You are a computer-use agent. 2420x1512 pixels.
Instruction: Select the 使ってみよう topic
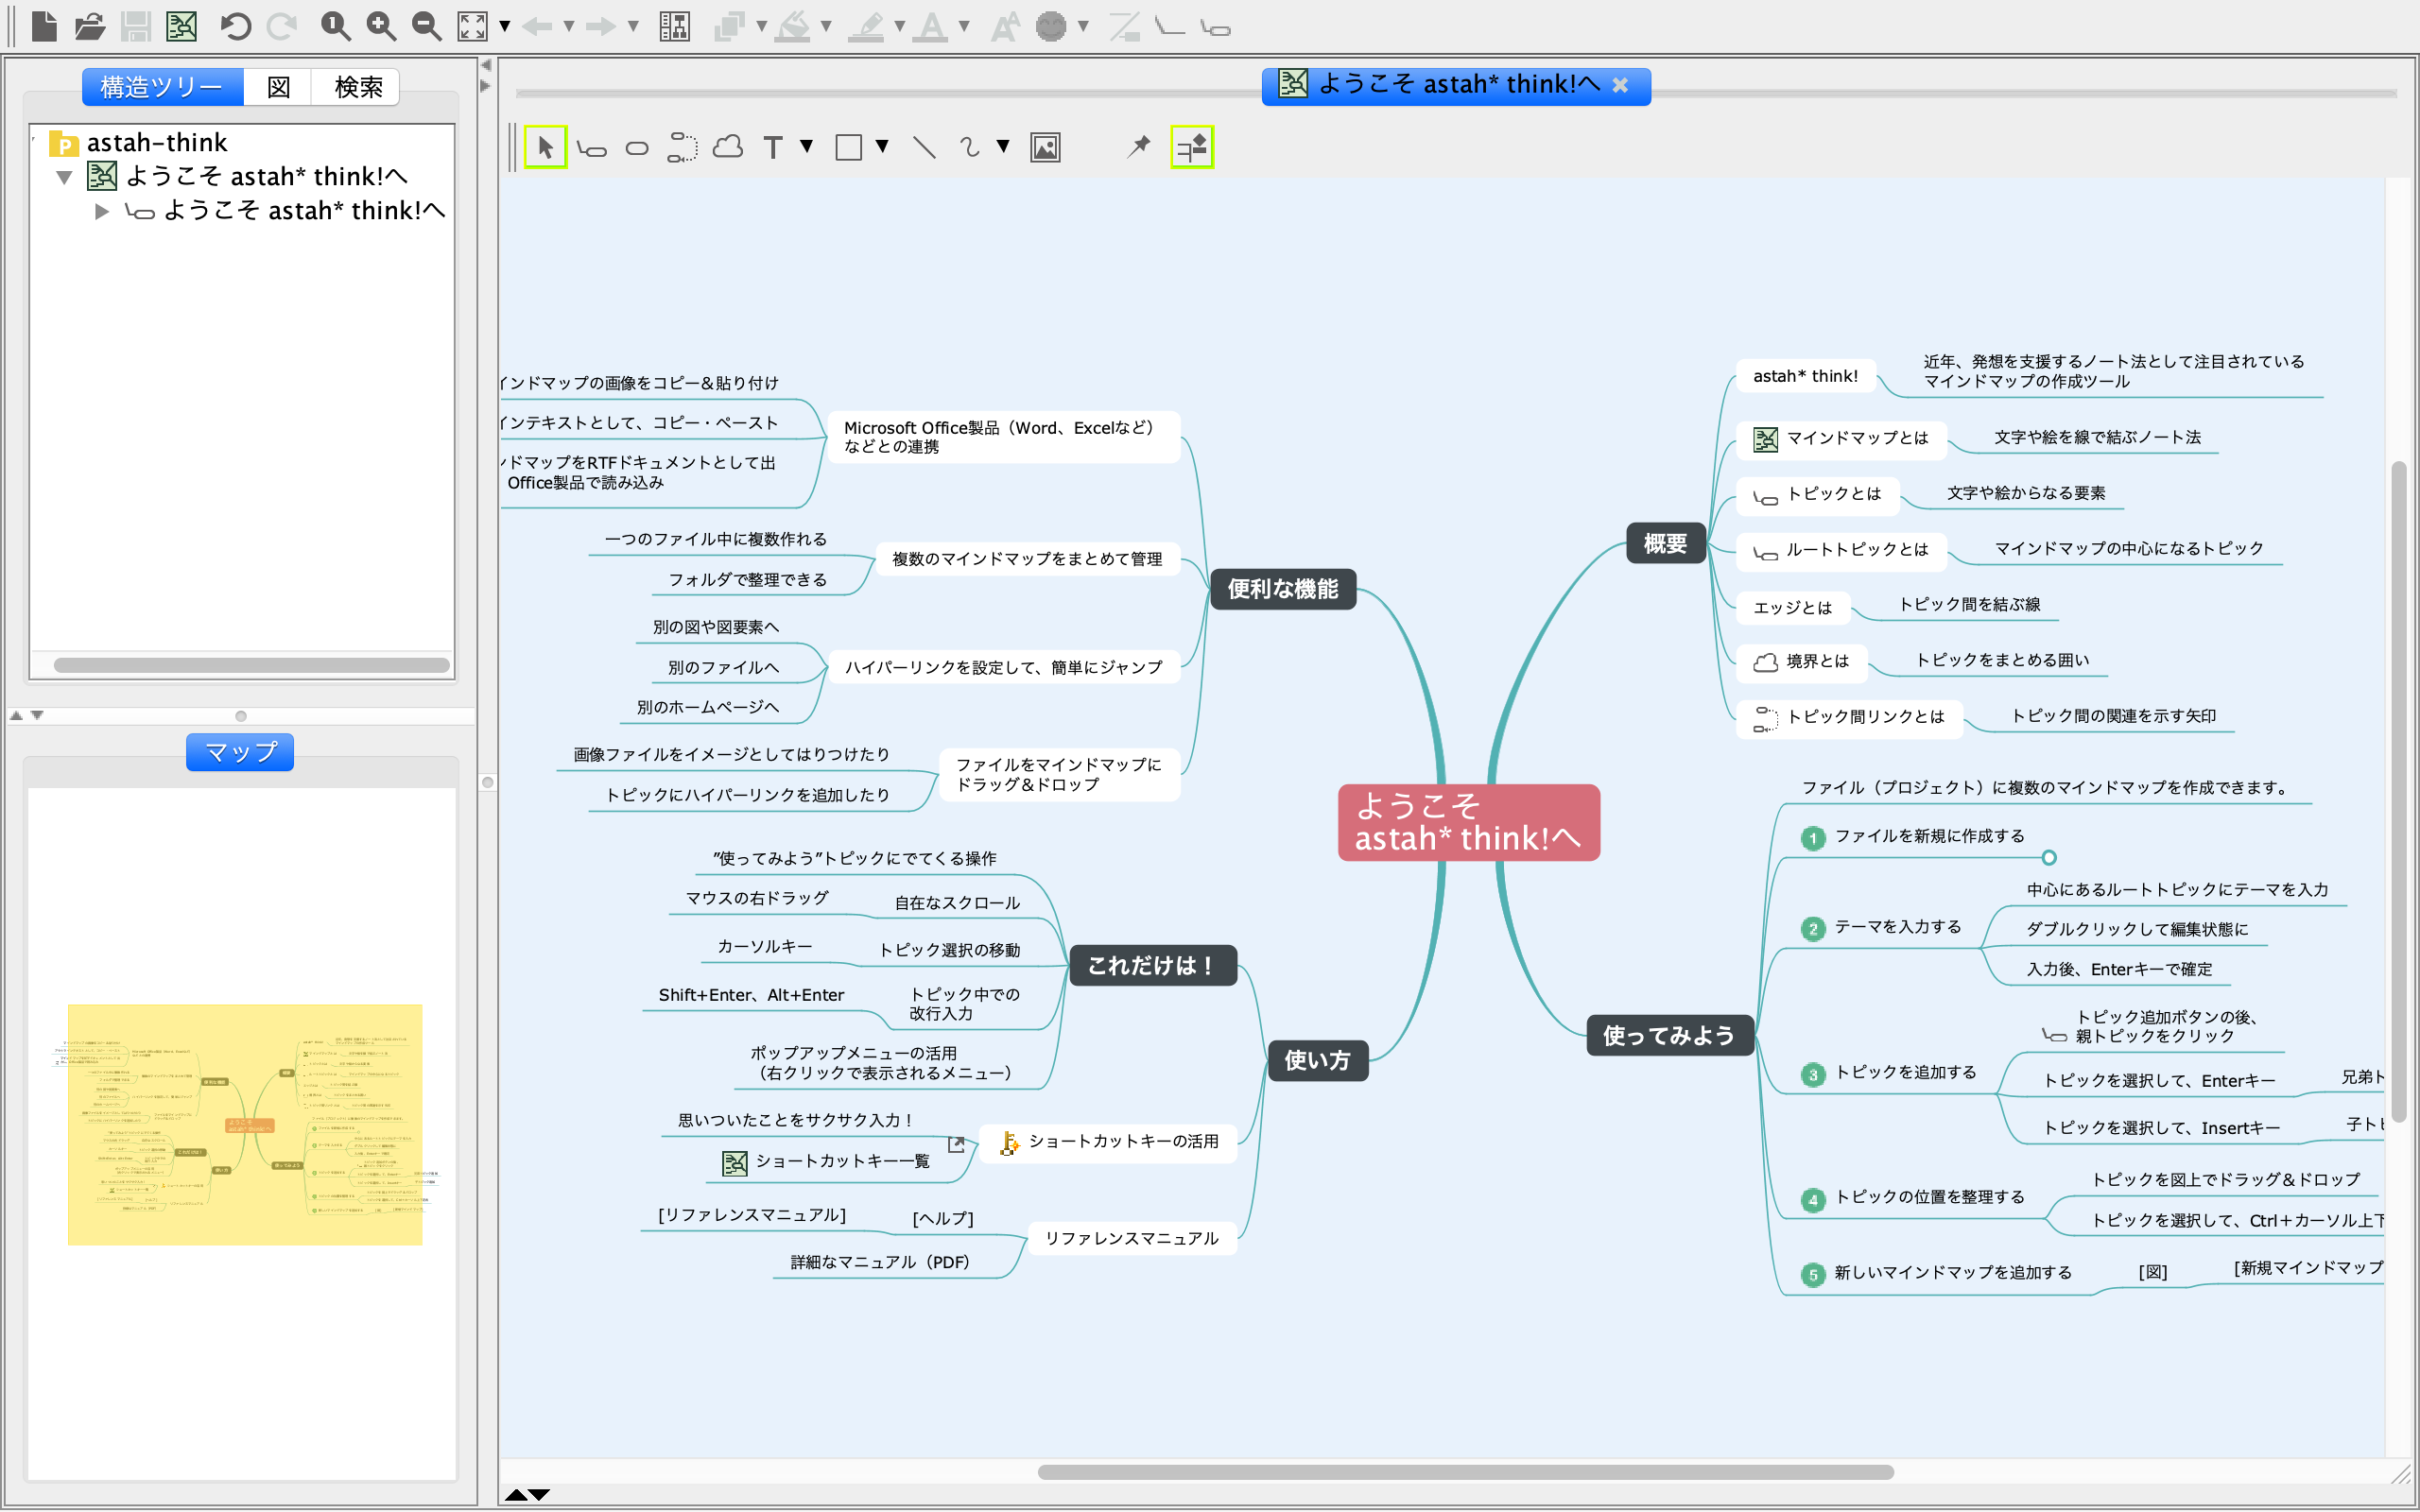(x=1669, y=1035)
